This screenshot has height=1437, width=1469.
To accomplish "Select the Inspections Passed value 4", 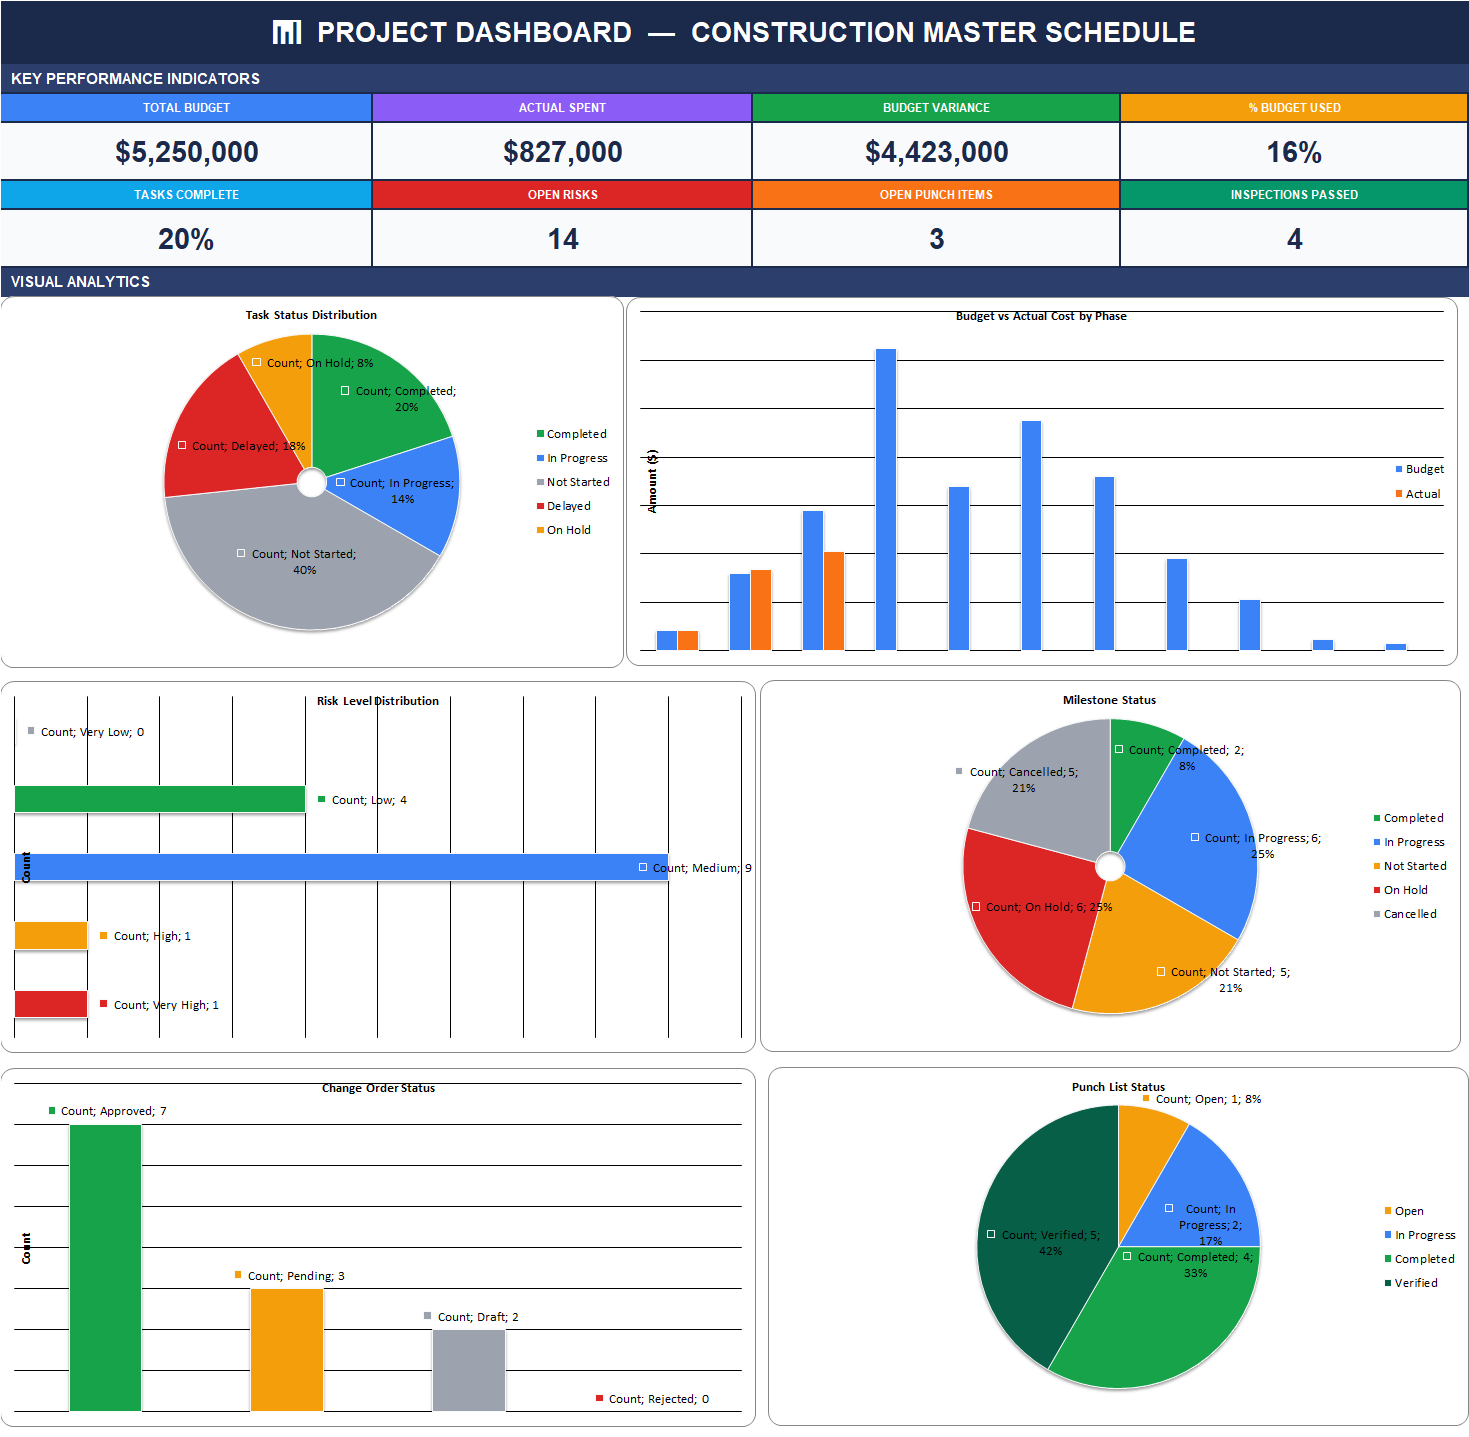I will click(x=1294, y=239).
